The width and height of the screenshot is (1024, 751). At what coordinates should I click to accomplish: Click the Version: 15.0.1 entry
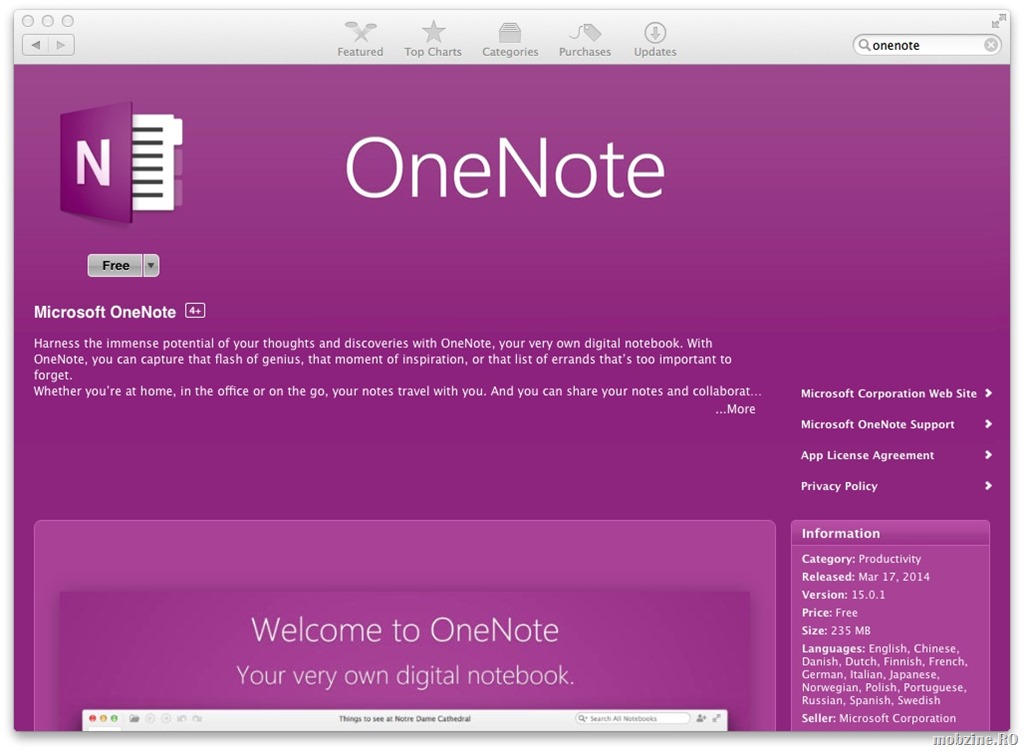point(843,595)
